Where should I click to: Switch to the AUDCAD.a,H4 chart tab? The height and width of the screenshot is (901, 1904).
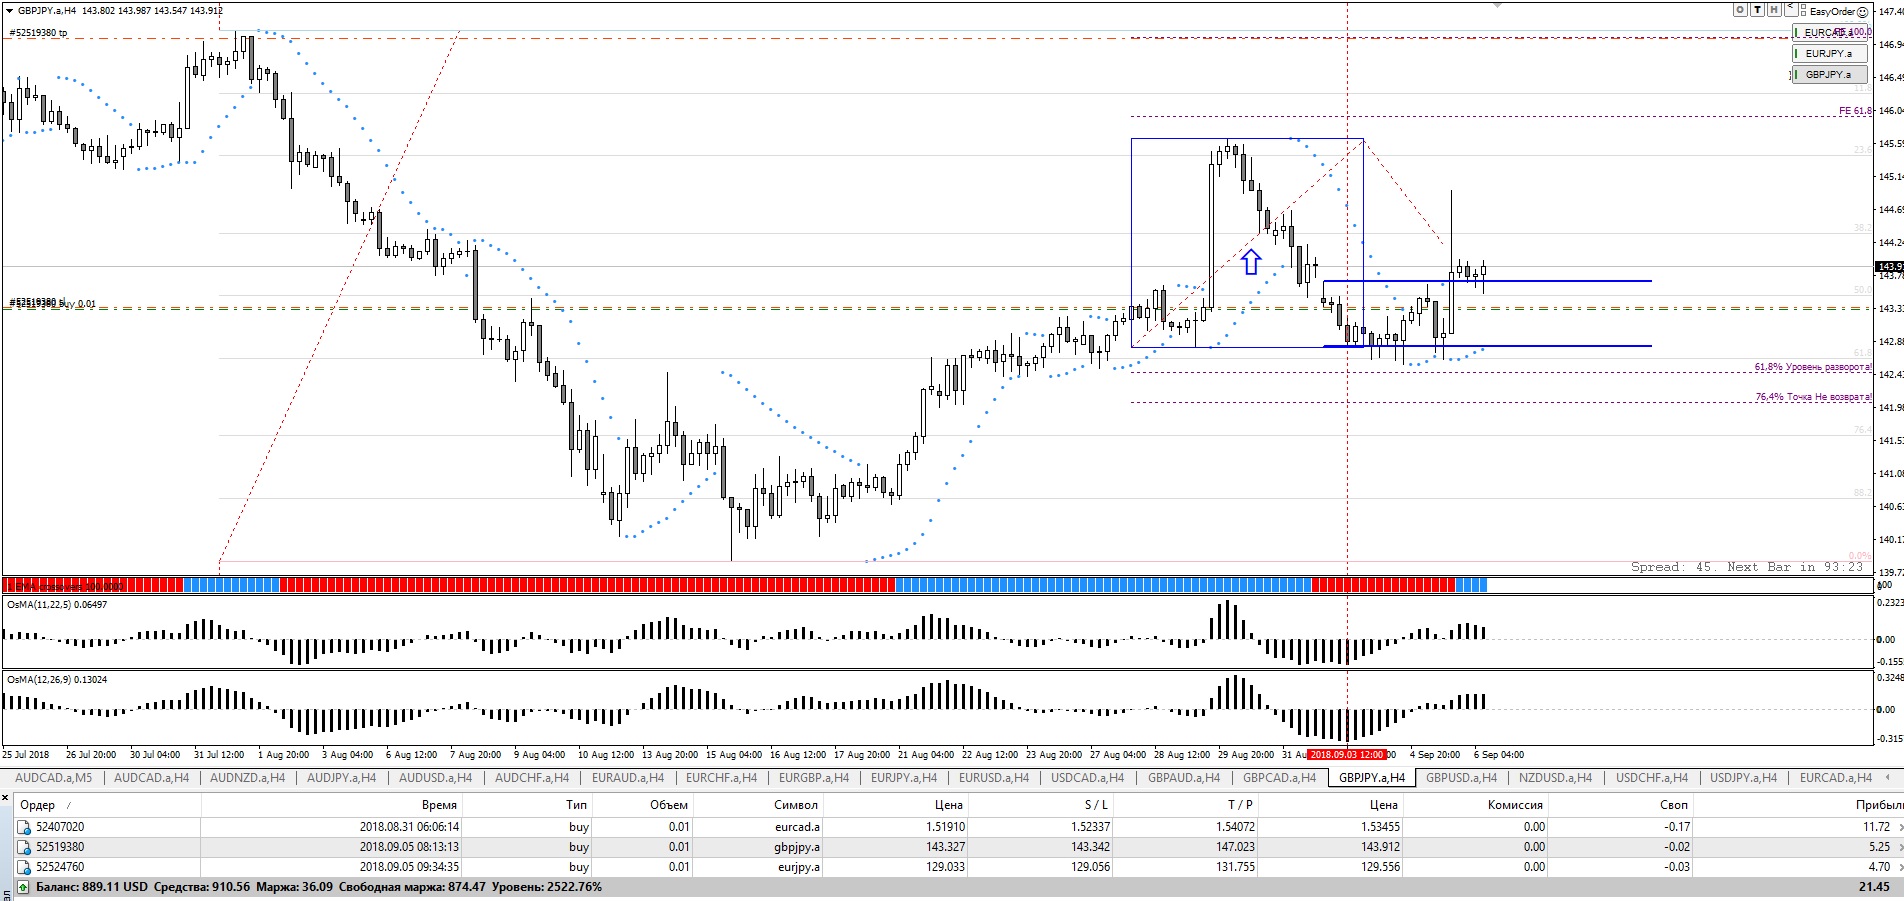(151, 778)
